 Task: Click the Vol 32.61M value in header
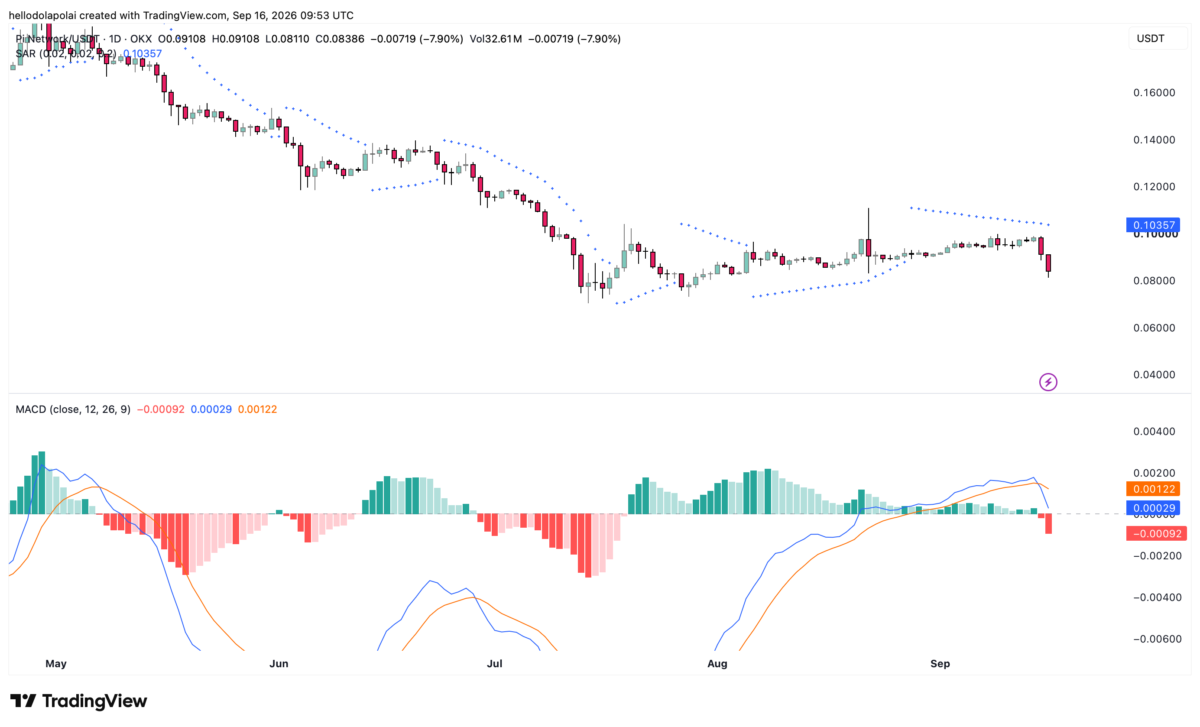[x=497, y=39]
